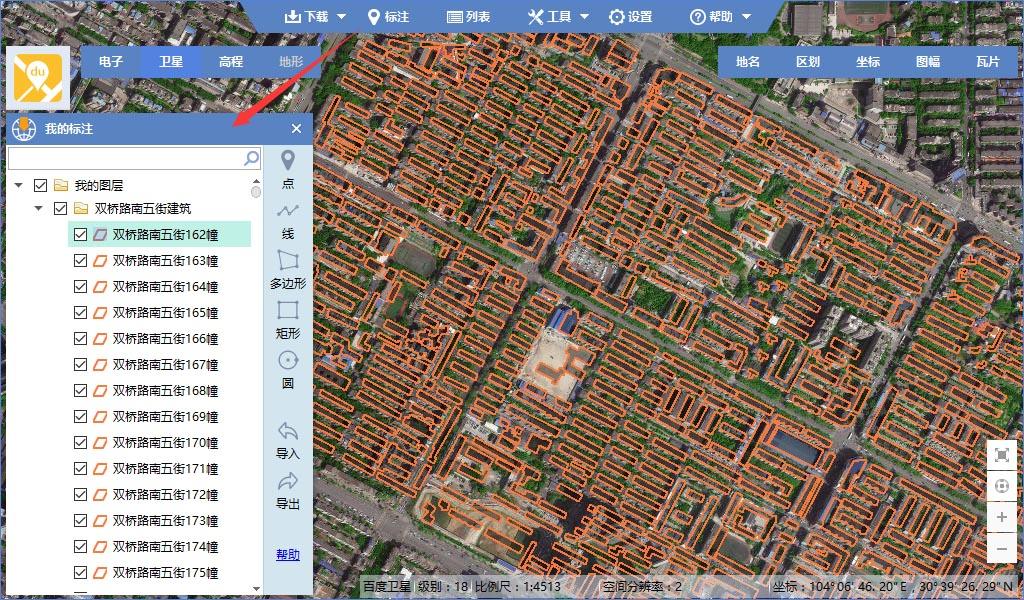Collapse the 双桥路南五街建筑 tree node

(39, 209)
